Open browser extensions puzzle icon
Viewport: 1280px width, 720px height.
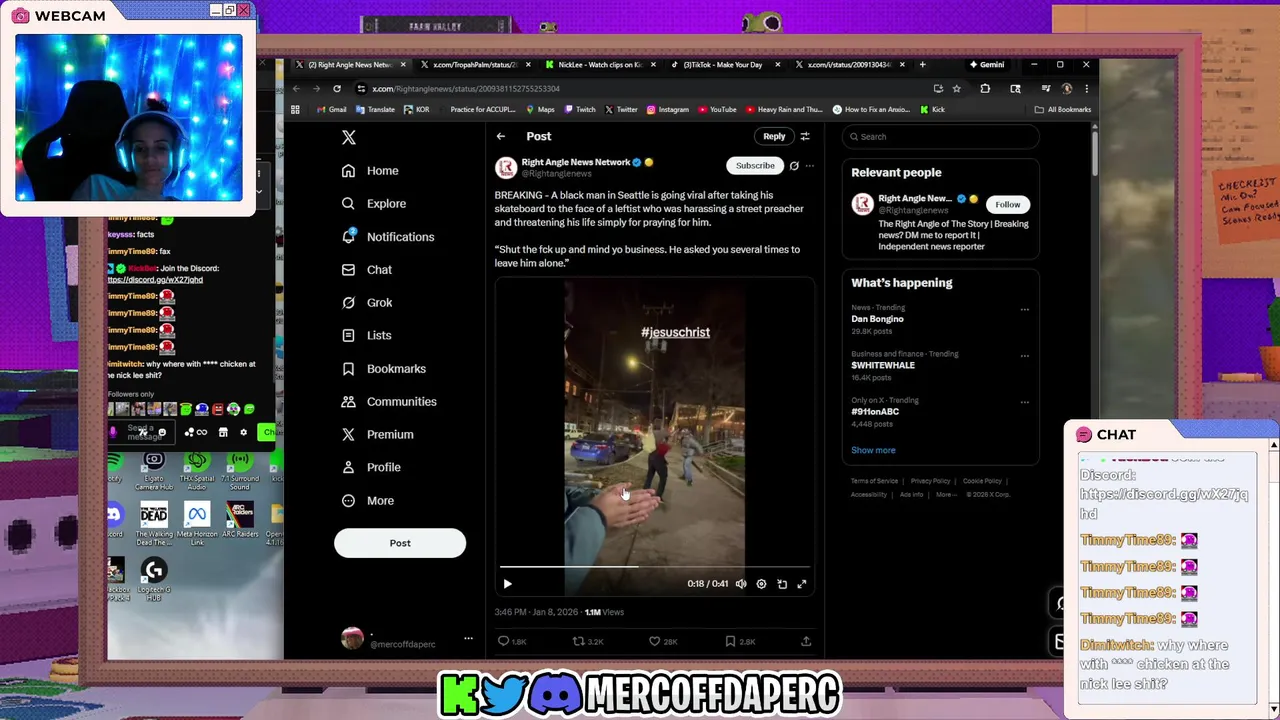985,89
